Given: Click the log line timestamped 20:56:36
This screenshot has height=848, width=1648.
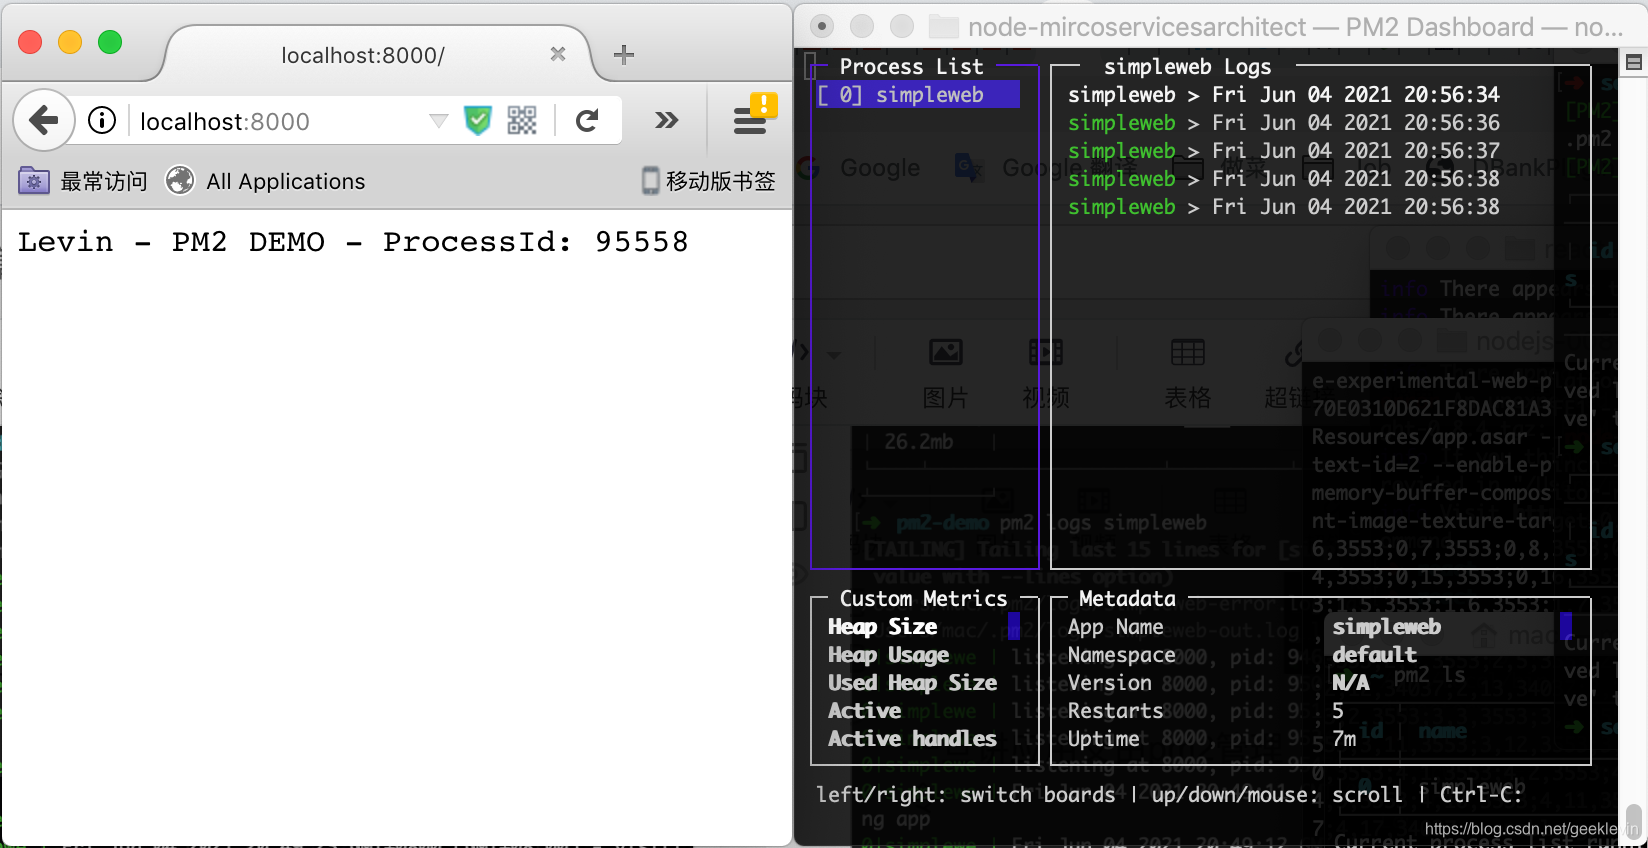Looking at the screenshot, I should 1283,123.
